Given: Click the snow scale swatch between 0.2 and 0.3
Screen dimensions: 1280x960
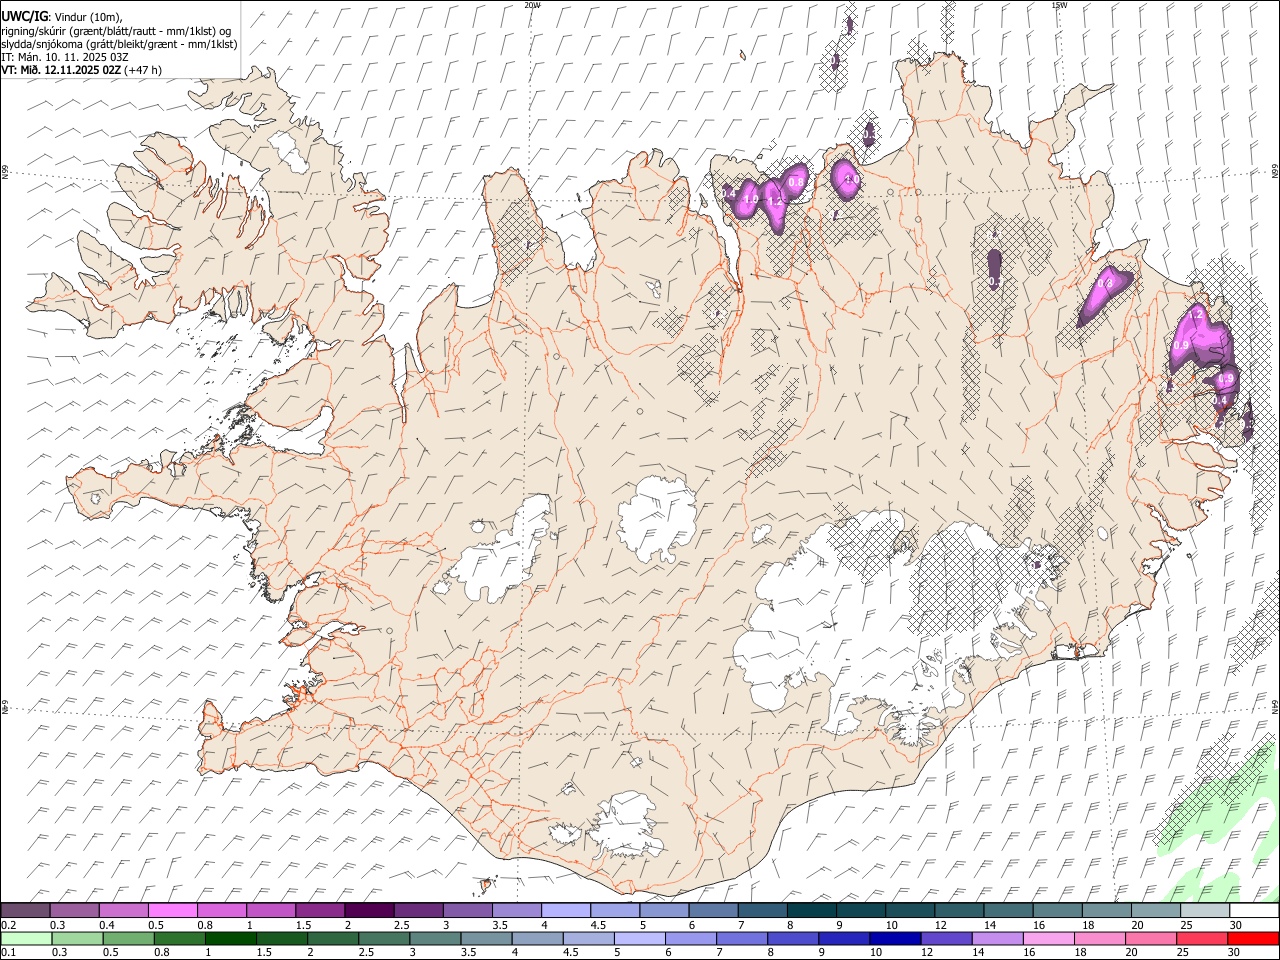Looking at the screenshot, I should point(25,910).
